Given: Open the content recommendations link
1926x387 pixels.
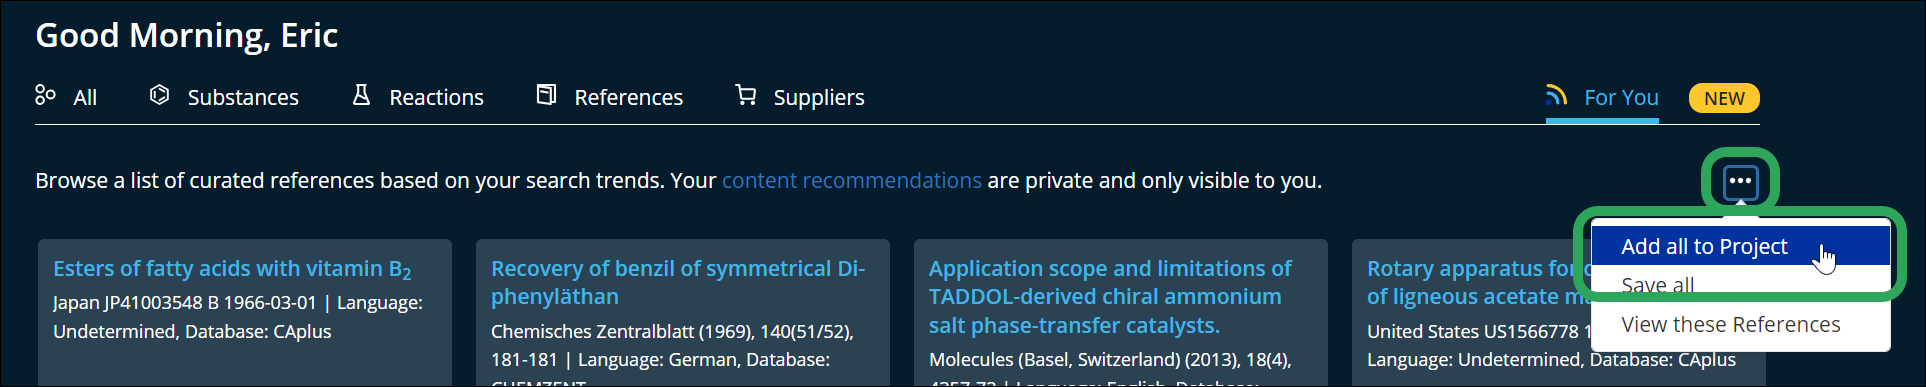Looking at the screenshot, I should 852,180.
